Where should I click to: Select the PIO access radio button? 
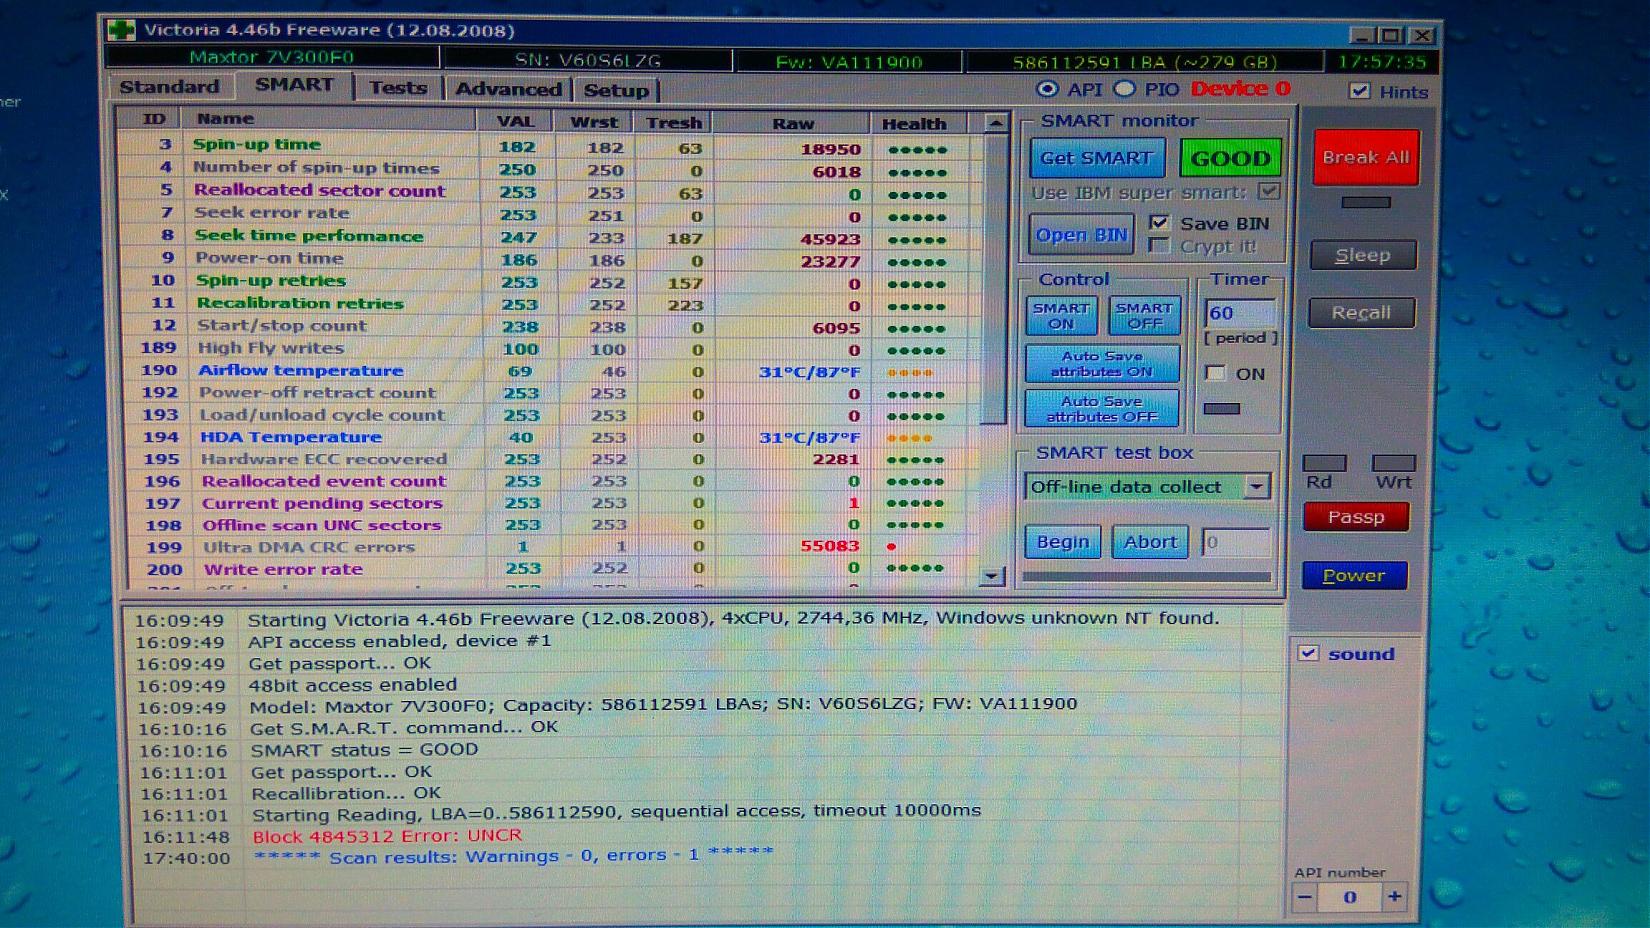click(x=1125, y=89)
